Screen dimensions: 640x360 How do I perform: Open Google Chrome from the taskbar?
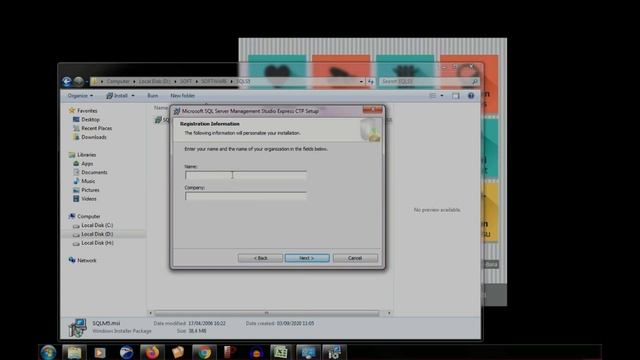tap(204, 352)
